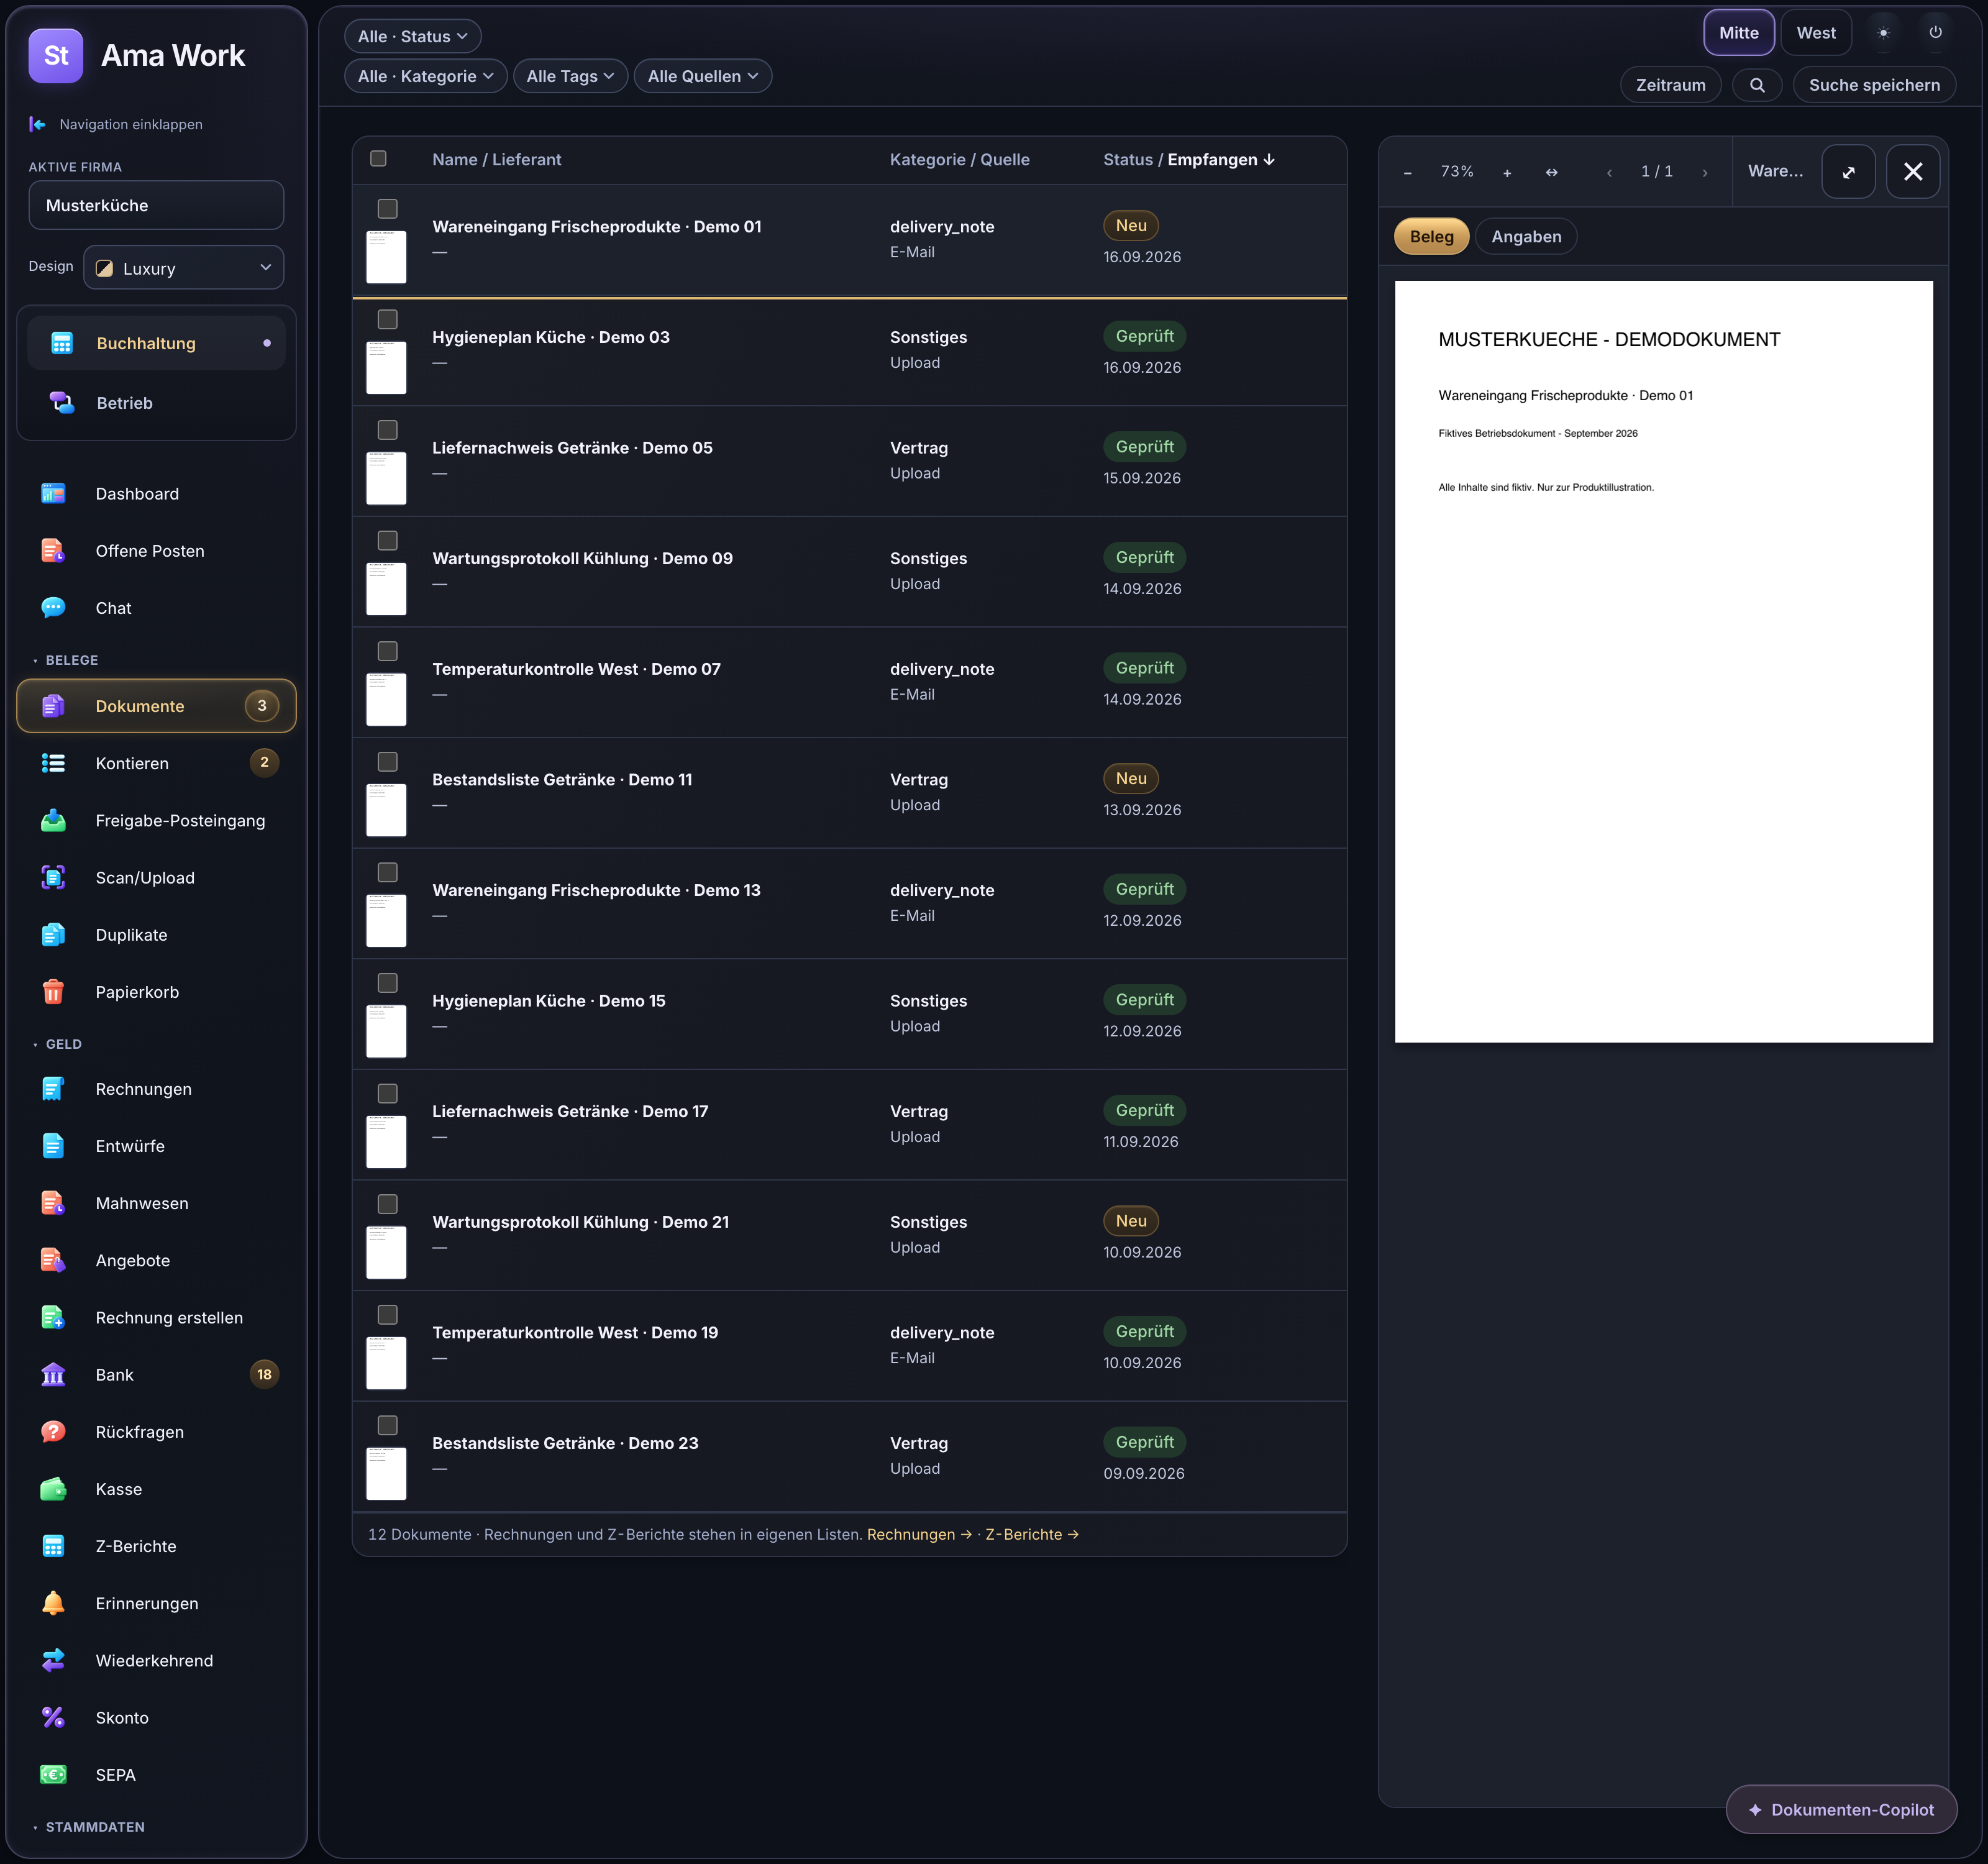Go to Scan/Upload
The image size is (1988, 1864).
tap(156, 878)
